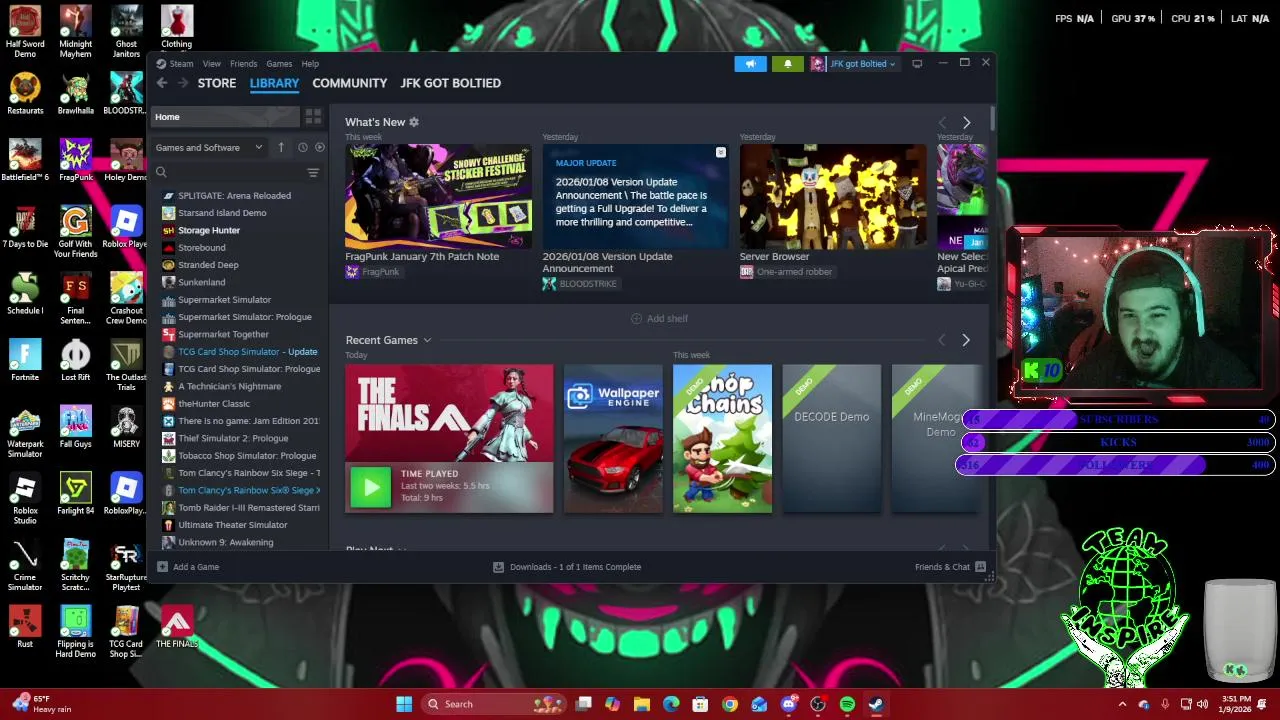Open the Help menu
Image resolution: width=1280 pixels, height=720 pixels.
[310, 64]
